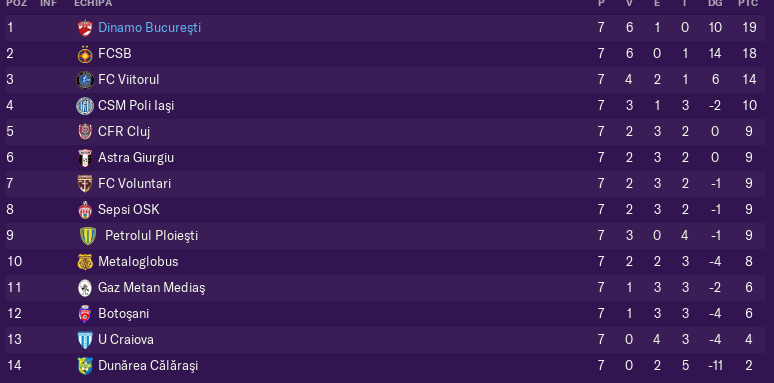This screenshot has width=774, height=383.
Task: Click the Petrolul Ploiești yellow shield crest
Action: (88, 236)
